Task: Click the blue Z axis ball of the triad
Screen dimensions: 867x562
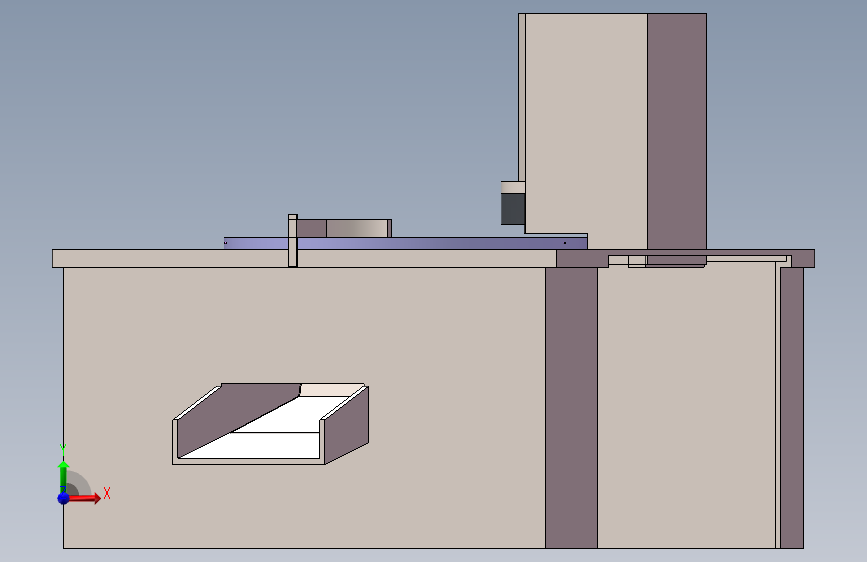Action: [64, 498]
